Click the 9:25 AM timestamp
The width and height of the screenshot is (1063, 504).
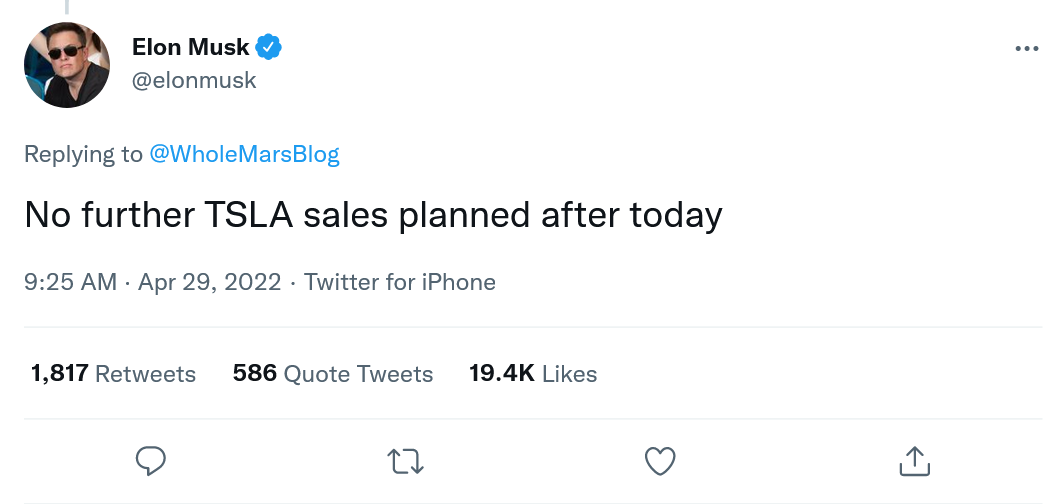tap(70, 282)
